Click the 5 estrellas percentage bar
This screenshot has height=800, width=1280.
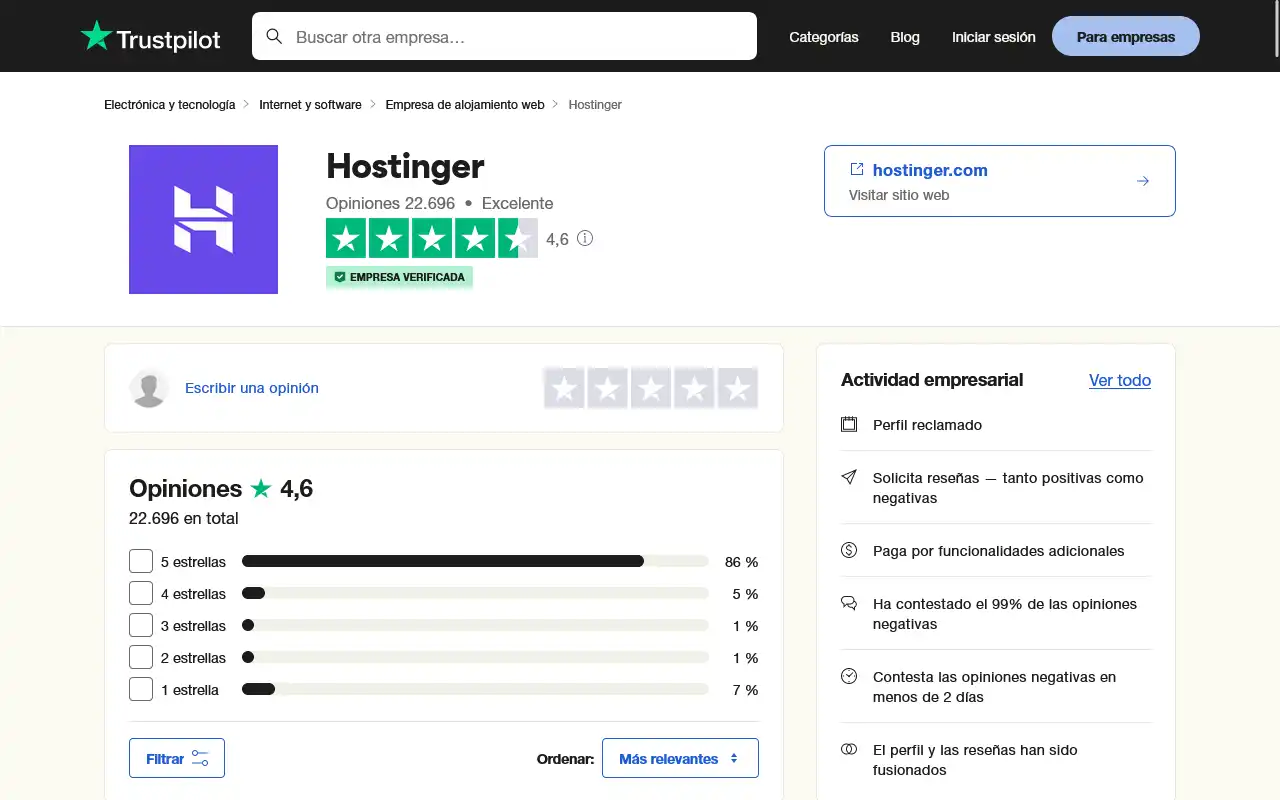click(x=475, y=561)
